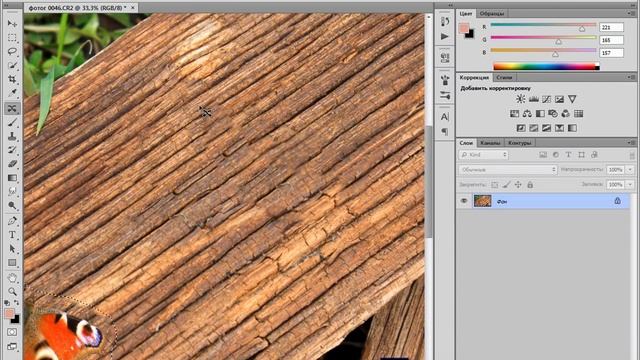Image resolution: width=640 pixels, height=360 pixels.
Task: Switch to the Стили tab
Action: tap(504, 77)
